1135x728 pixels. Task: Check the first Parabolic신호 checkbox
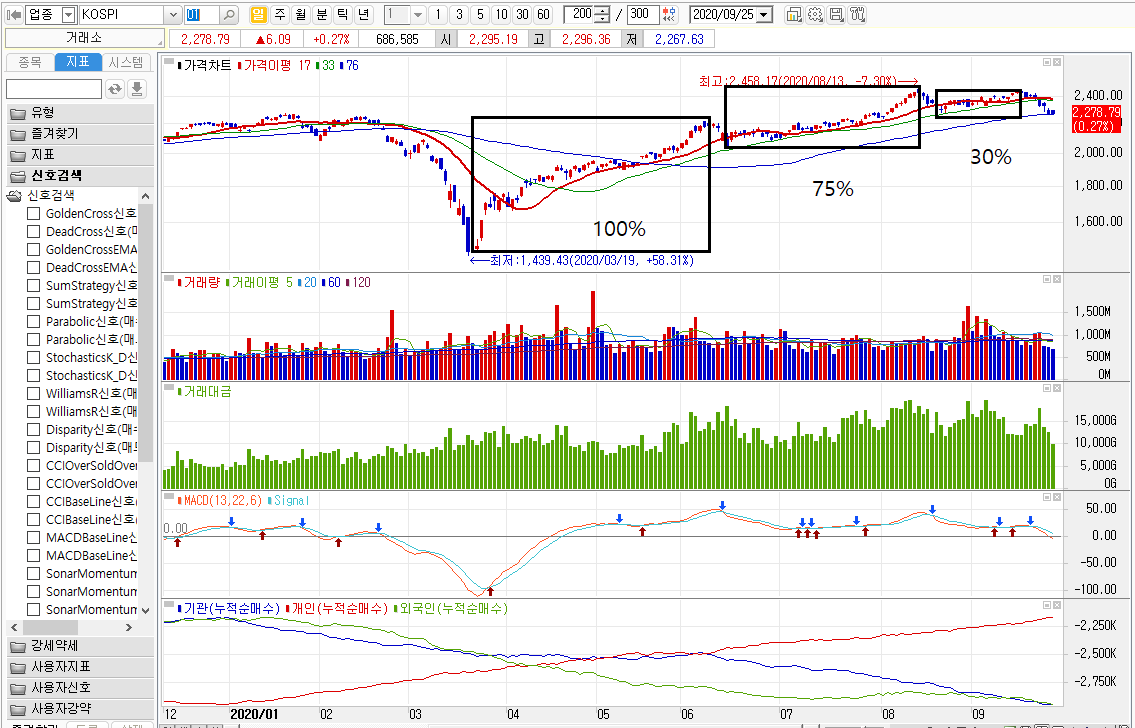tap(33, 321)
